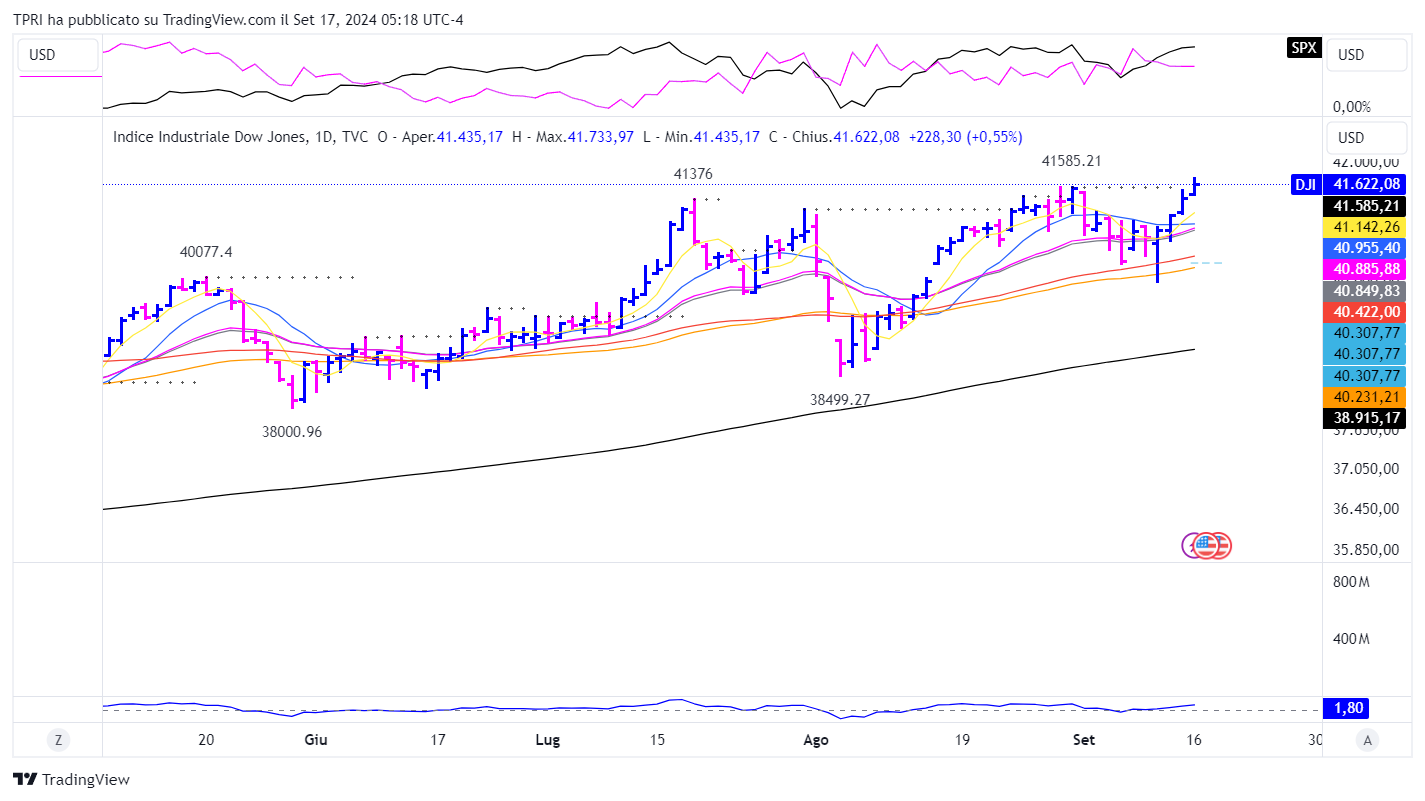Select the Set month label on time axis
Viewport: 1425px width, 801px height.
(x=1084, y=740)
